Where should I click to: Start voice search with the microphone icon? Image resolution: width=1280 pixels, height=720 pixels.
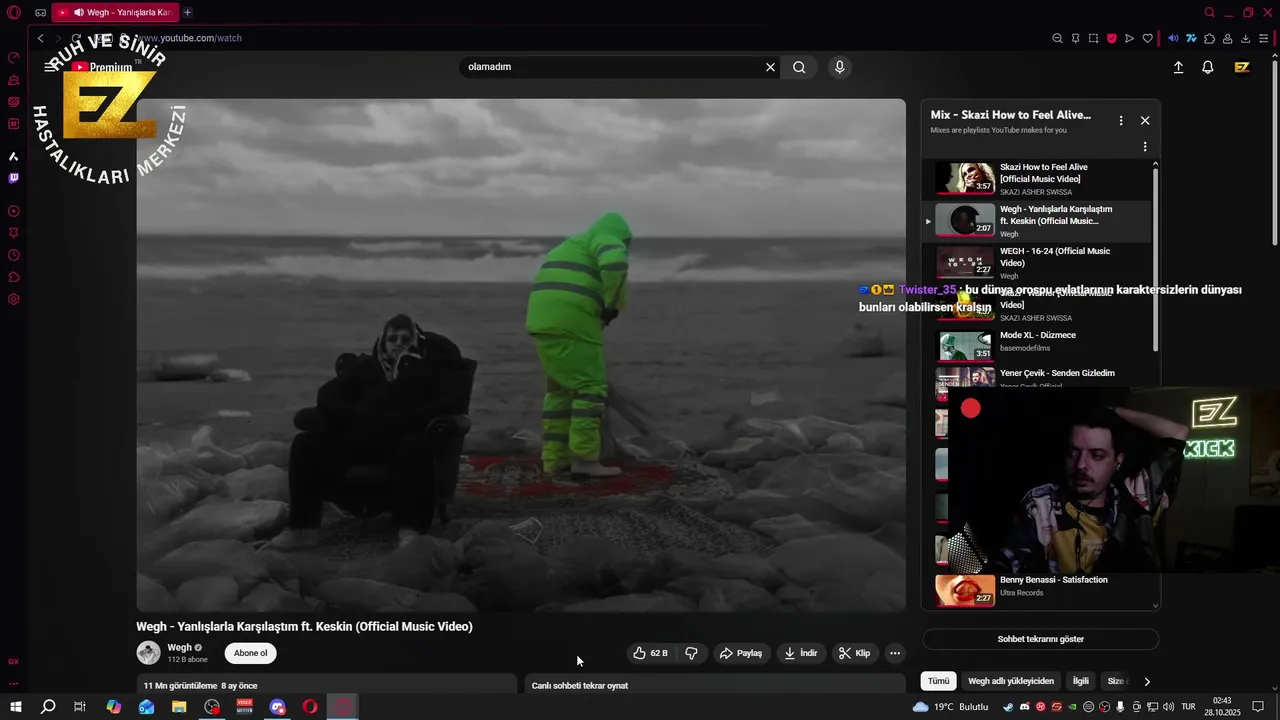point(839,67)
